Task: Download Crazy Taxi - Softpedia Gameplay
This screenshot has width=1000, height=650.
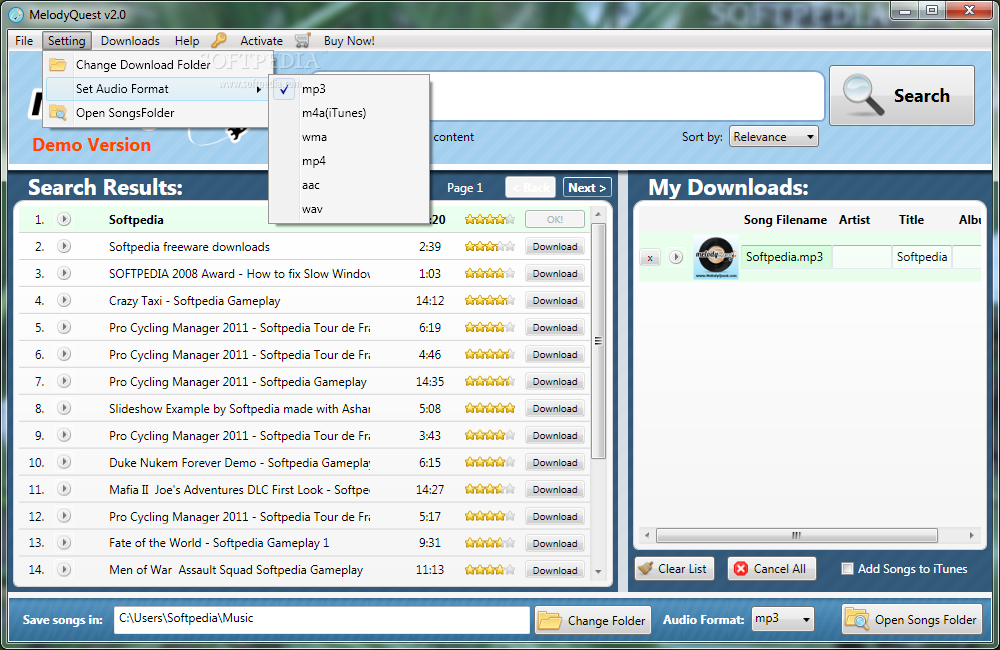Action: click(x=555, y=300)
